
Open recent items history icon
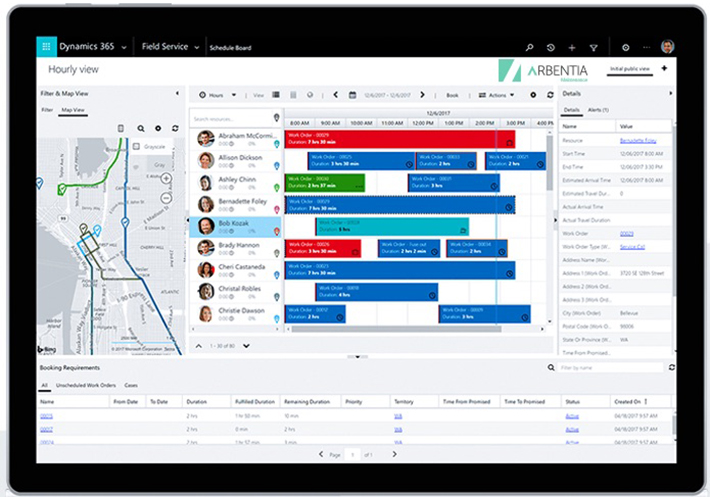click(x=551, y=47)
